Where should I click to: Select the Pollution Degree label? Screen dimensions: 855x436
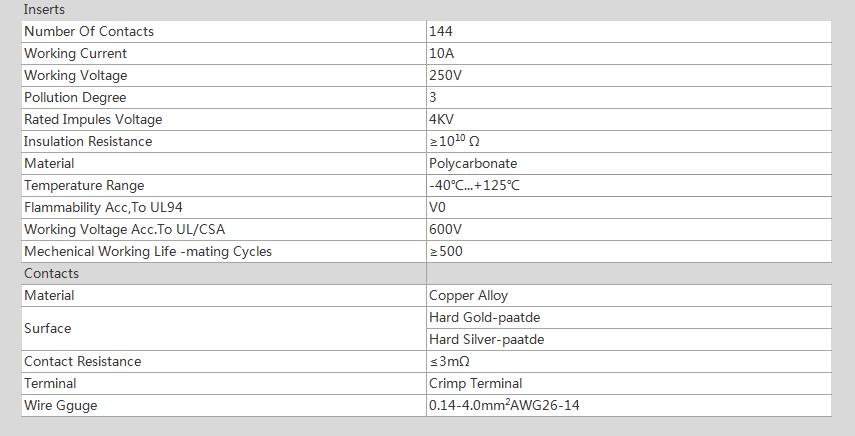(75, 98)
